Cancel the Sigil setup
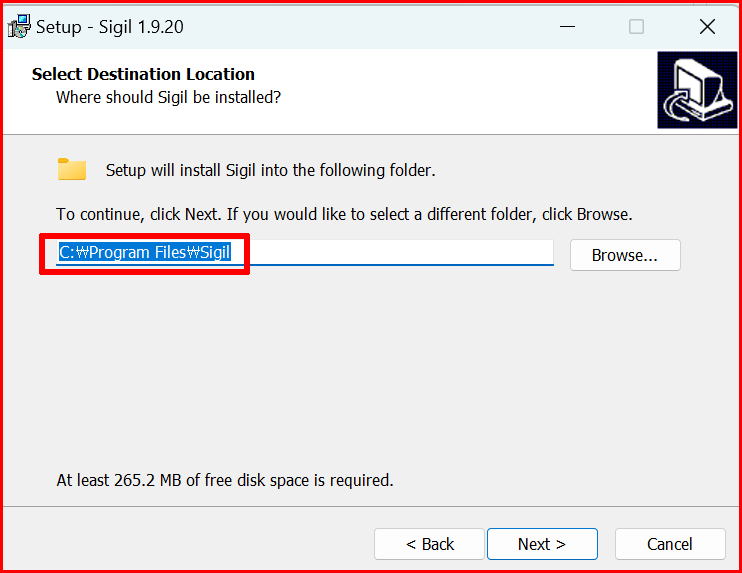 (x=670, y=544)
